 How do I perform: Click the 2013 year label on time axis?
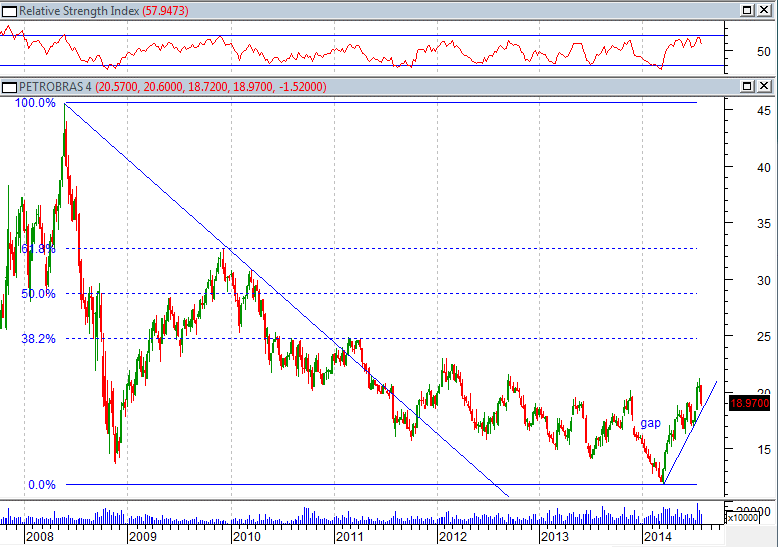click(555, 537)
